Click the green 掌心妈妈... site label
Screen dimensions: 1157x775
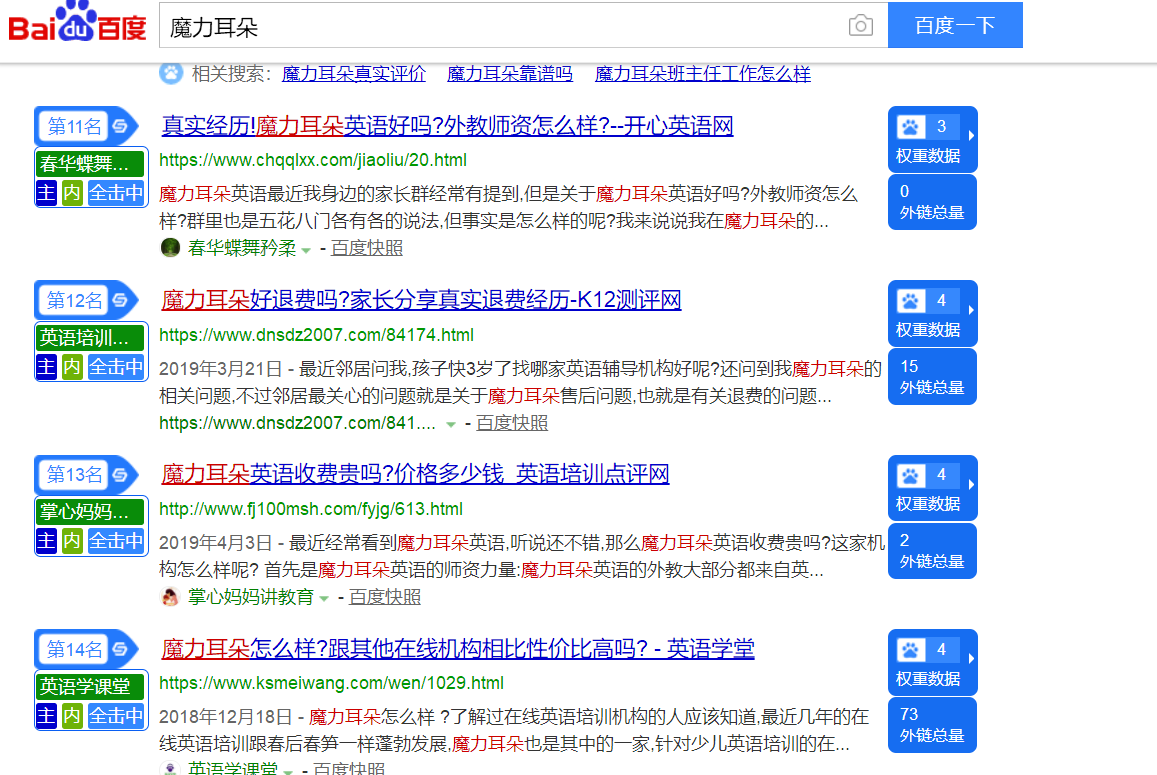point(91,512)
